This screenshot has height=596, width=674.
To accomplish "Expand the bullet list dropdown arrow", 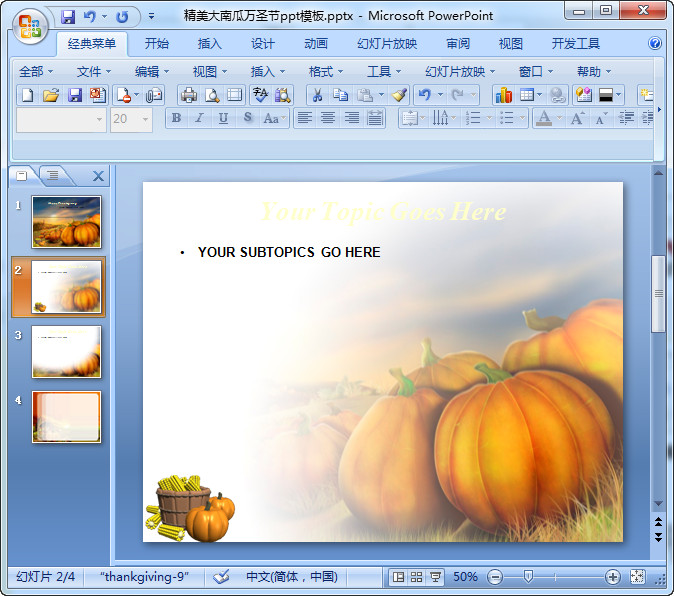I will (x=522, y=118).
